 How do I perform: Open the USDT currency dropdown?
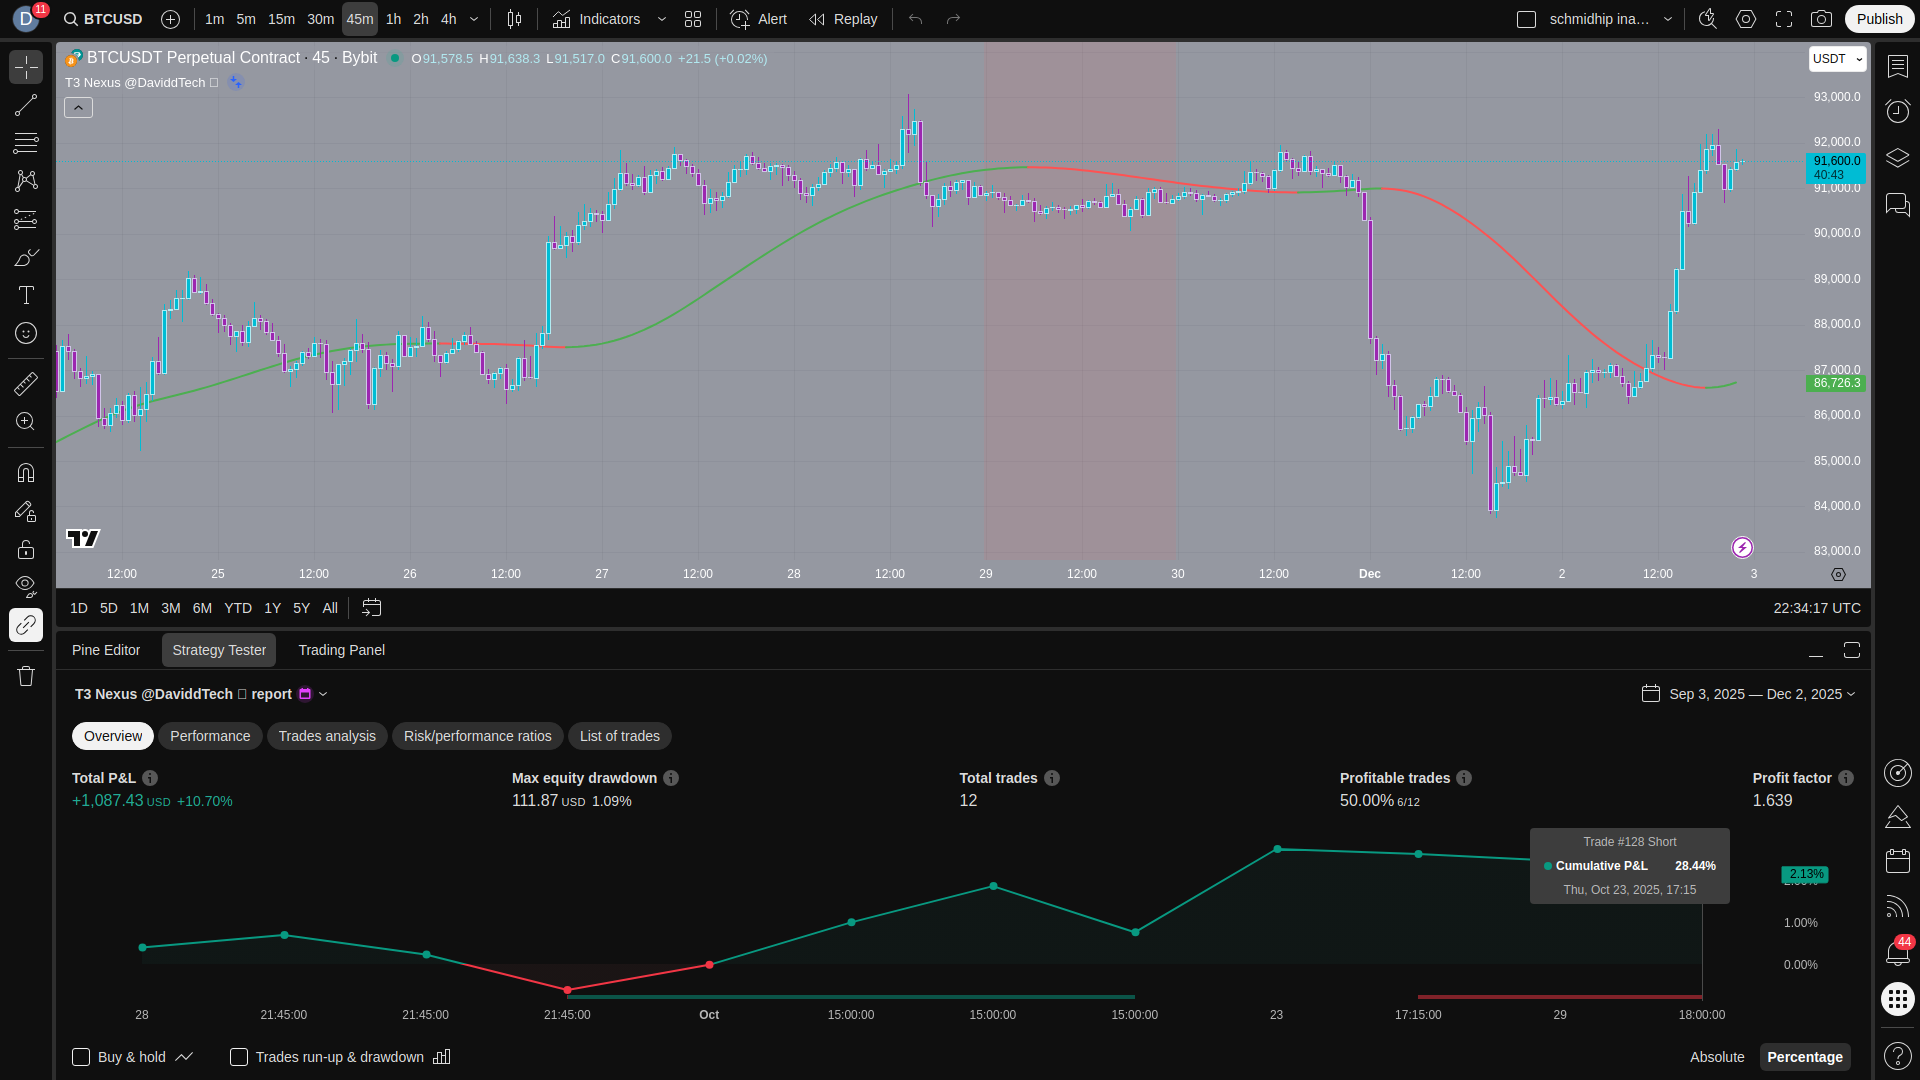pos(1837,59)
